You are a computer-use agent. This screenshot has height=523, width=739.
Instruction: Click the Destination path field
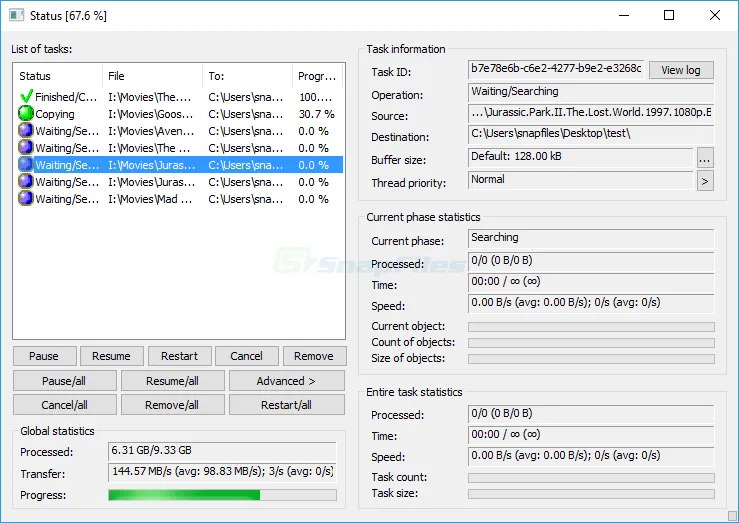click(x=591, y=135)
